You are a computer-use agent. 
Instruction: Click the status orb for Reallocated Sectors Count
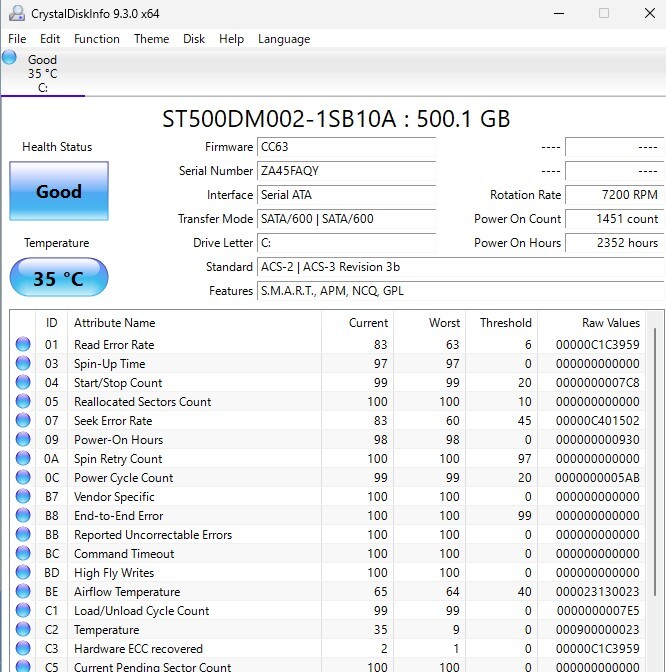tap(23, 402)
